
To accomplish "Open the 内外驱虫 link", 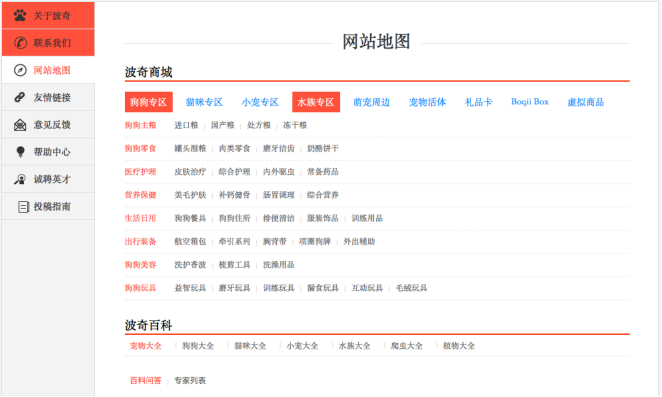I will click(279, 171).
